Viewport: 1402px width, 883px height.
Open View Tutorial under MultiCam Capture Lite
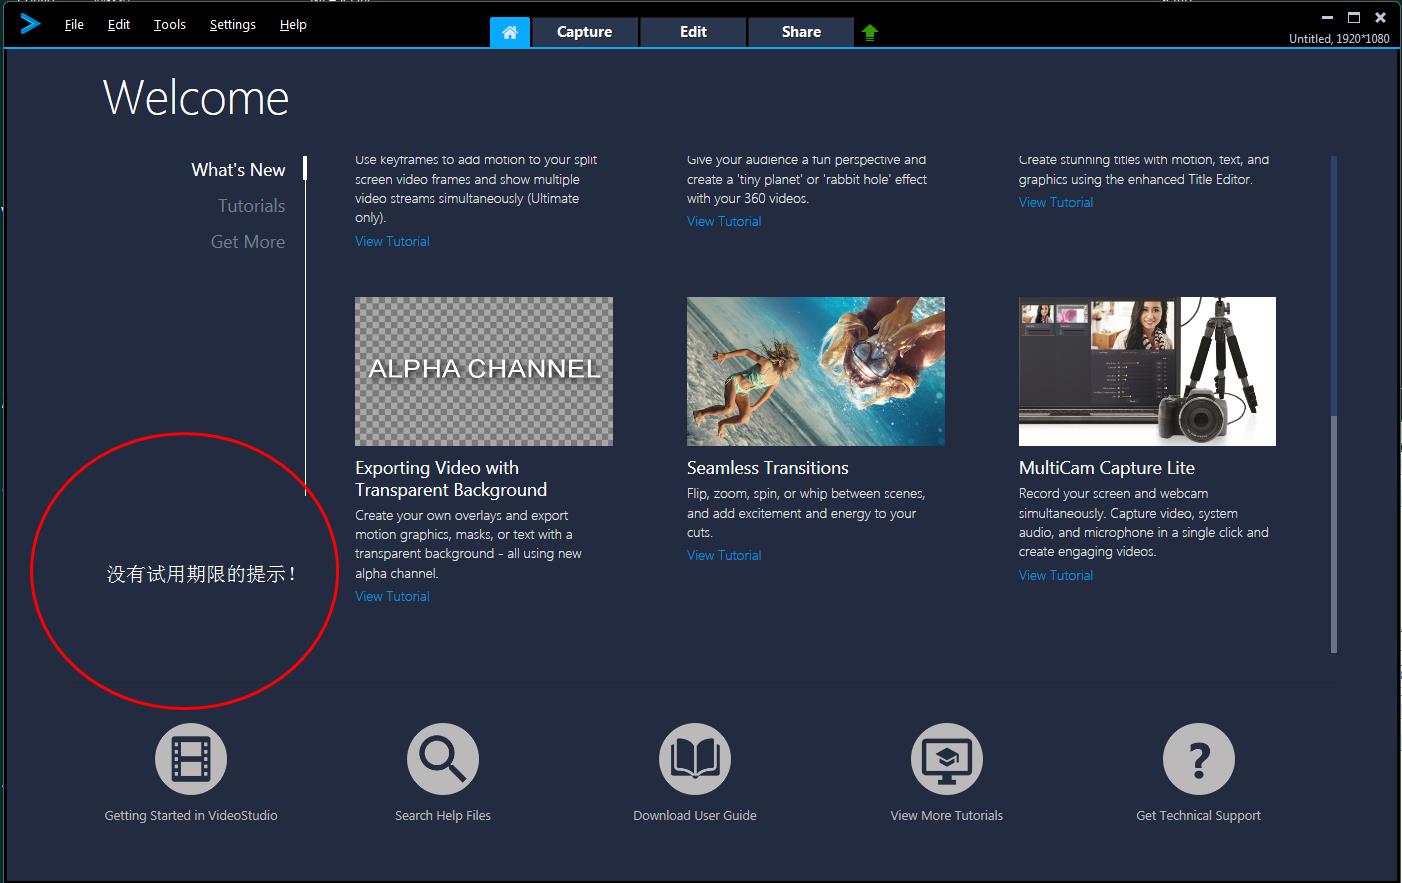(x=1056, y=575)
